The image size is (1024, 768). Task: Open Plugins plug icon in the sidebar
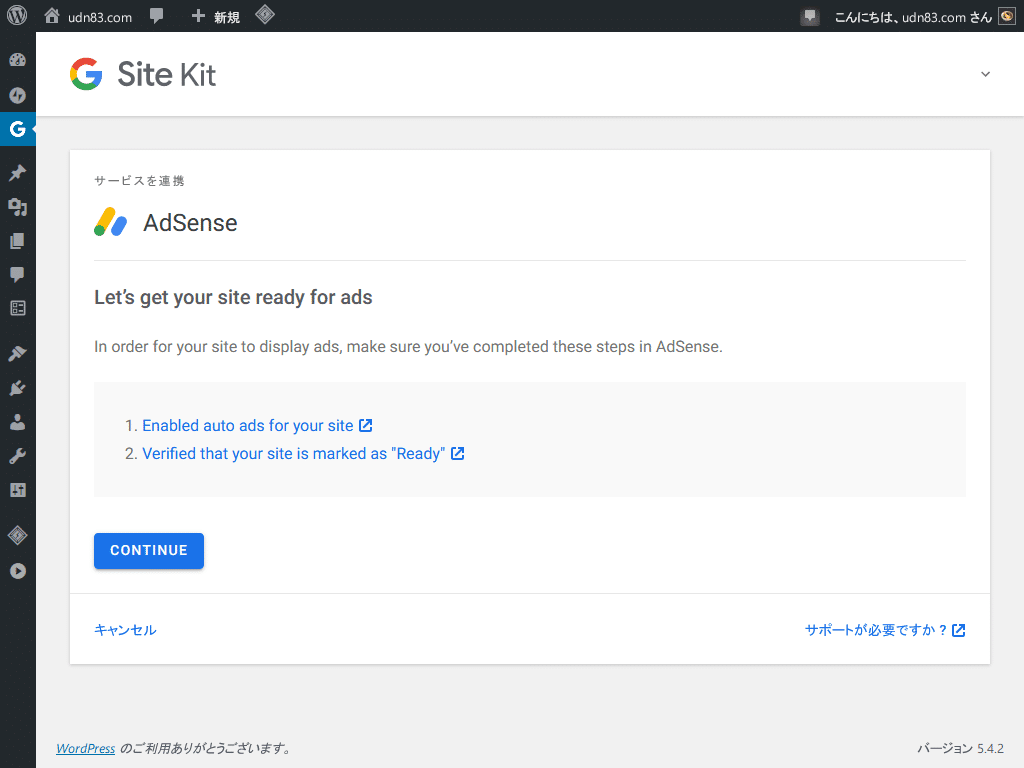[18, 388]
